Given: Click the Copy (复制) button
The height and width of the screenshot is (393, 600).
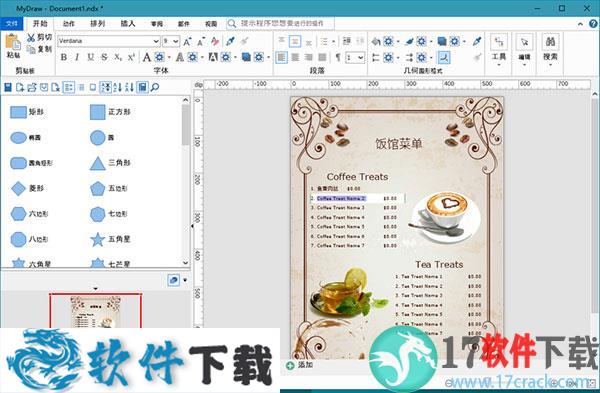Looking at the screenshot, I should [x=39, y=49].
